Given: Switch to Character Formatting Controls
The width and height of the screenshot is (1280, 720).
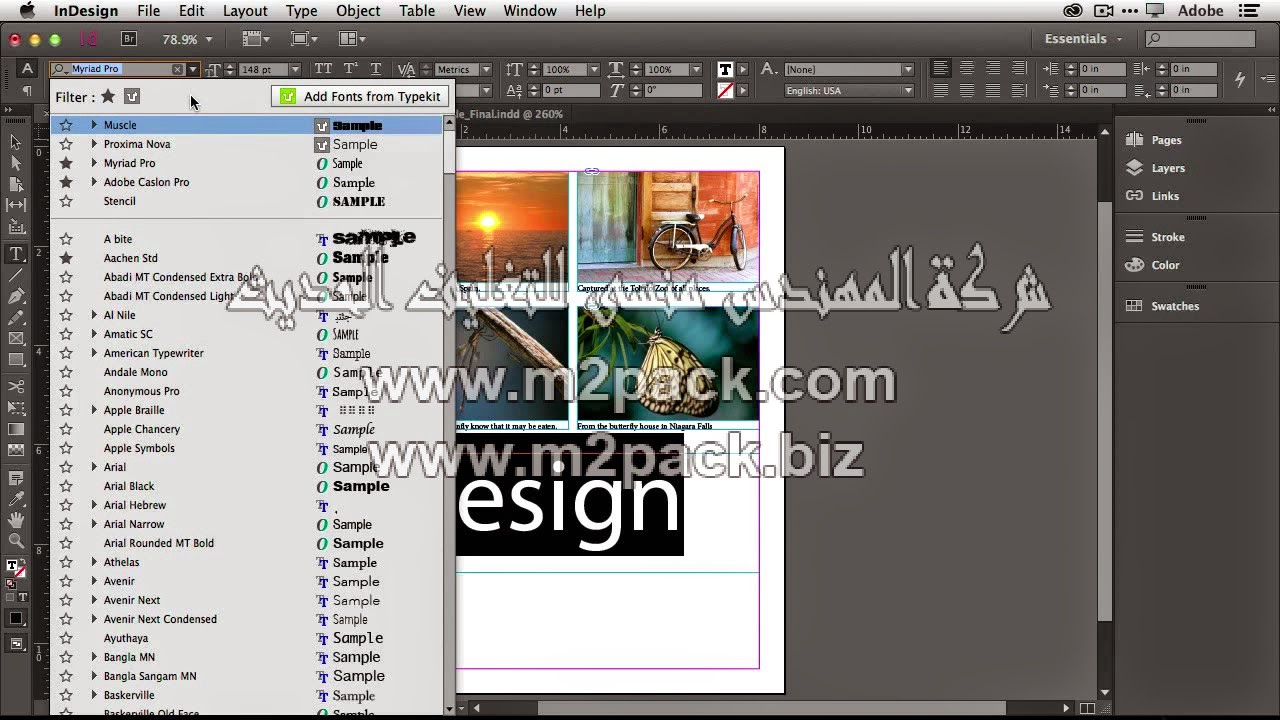Looking at the screenshot, I should pos(28,69).
